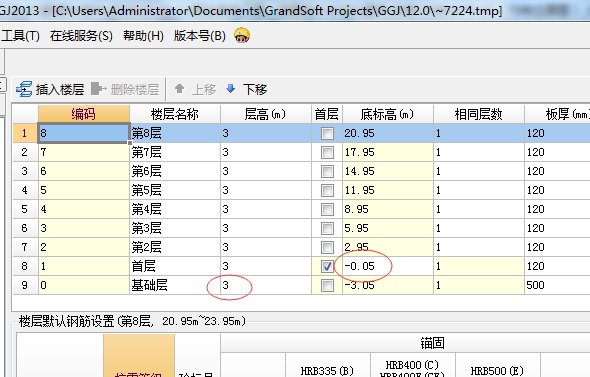The height and width of the screenshot is (377, 590).
Task: Click the 下移 button label
Action: tap(255, 90)
